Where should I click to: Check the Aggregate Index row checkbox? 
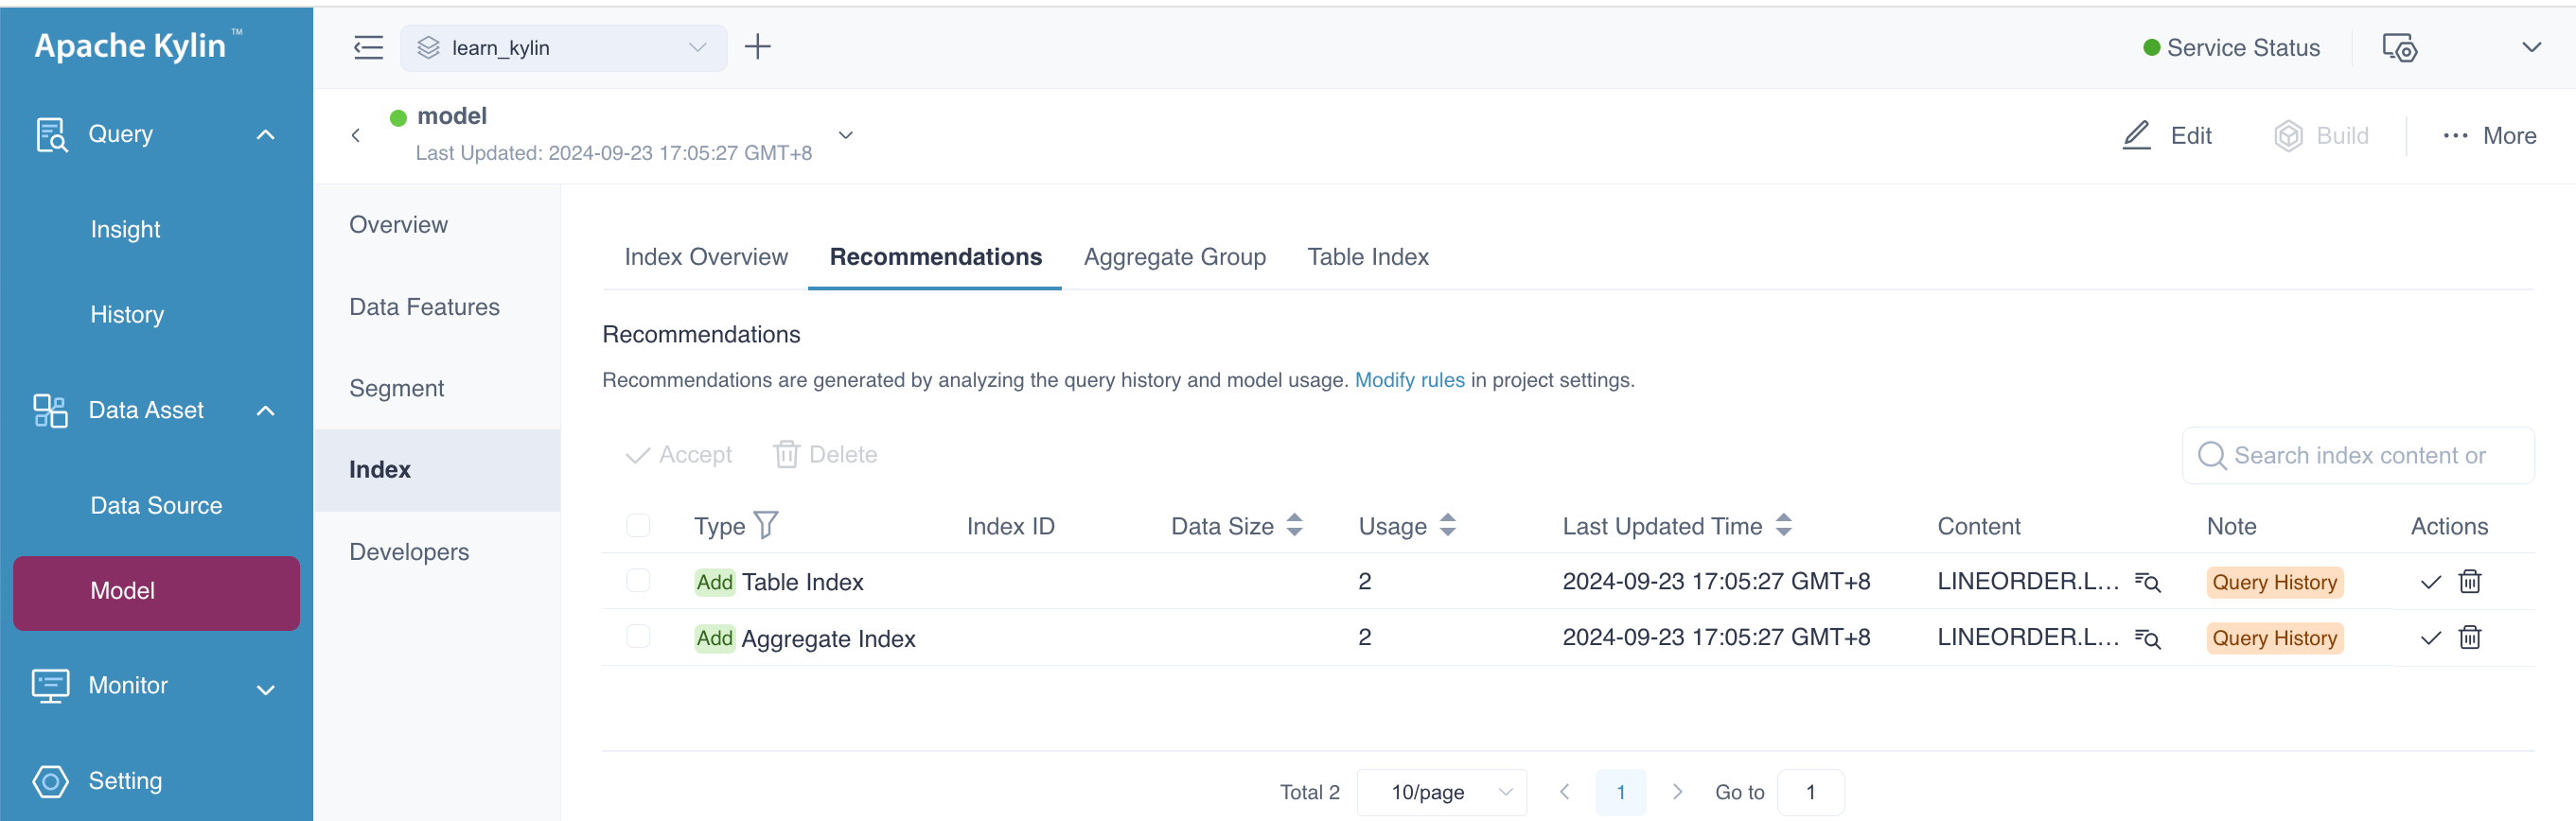[x=638, y=637]
